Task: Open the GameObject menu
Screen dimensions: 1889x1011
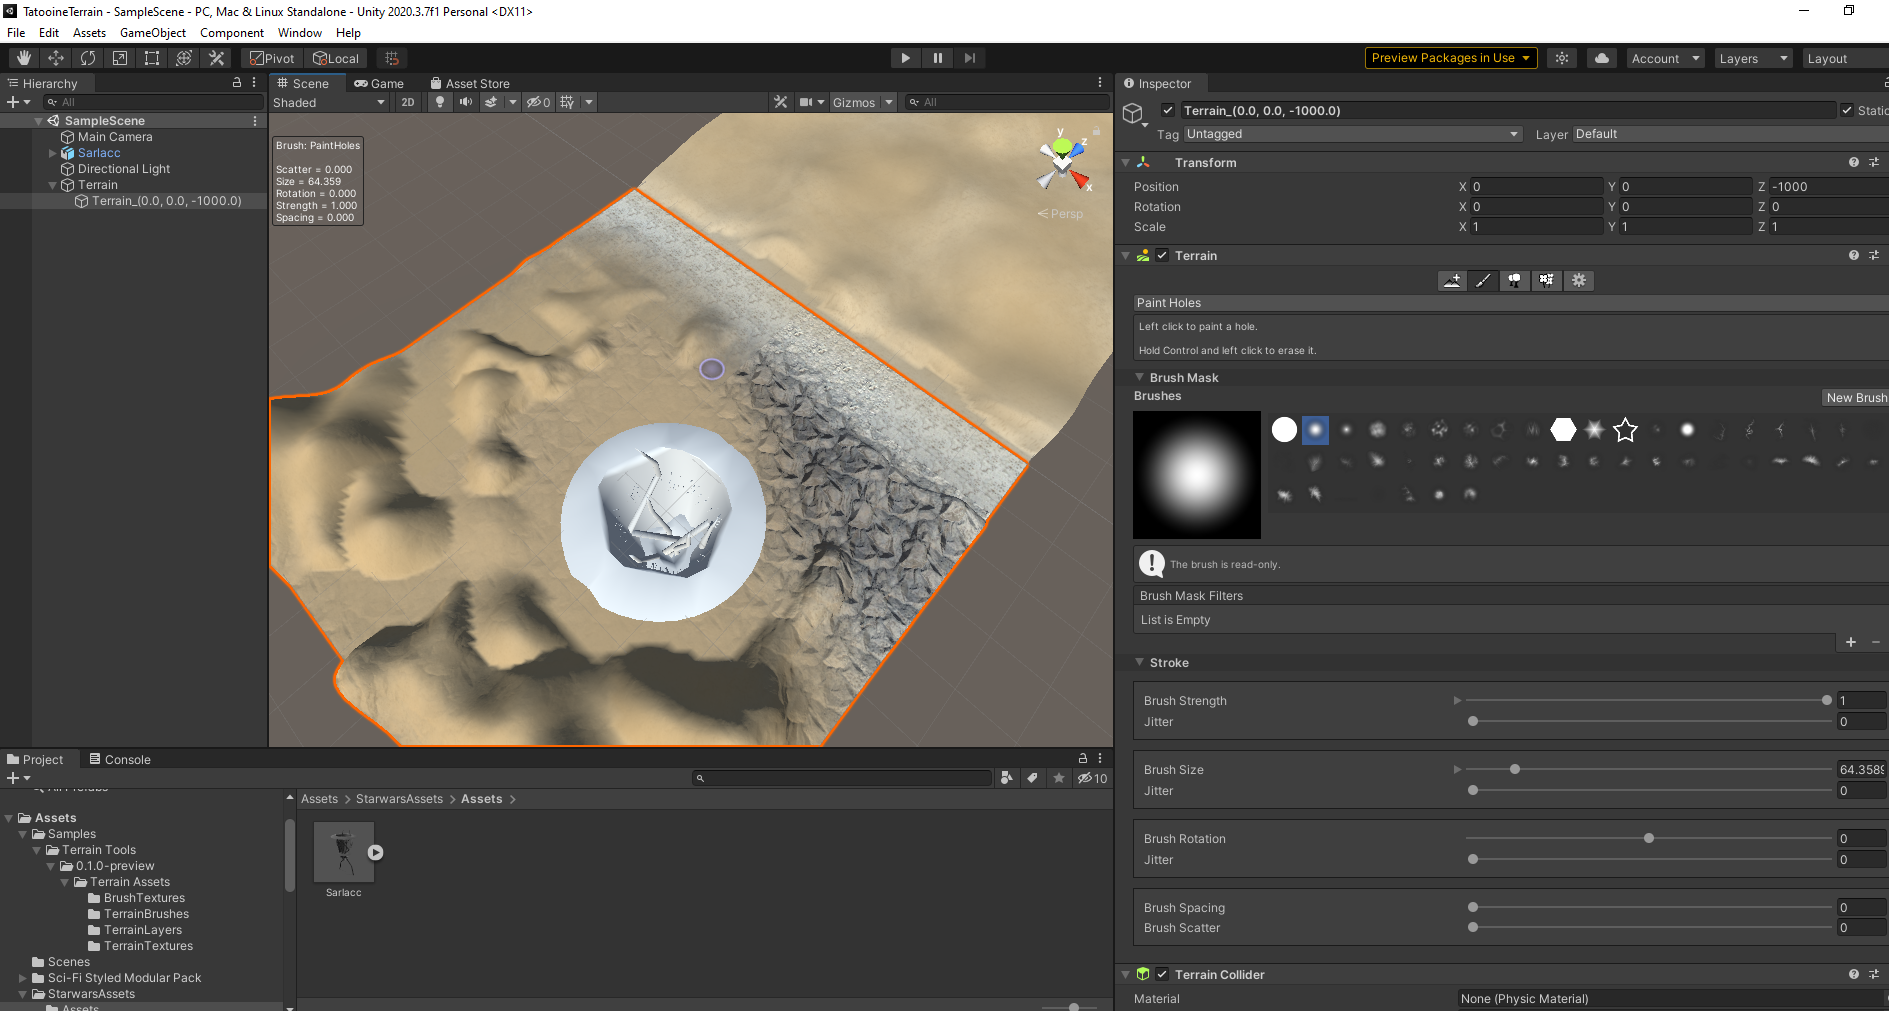Action: 153,33
